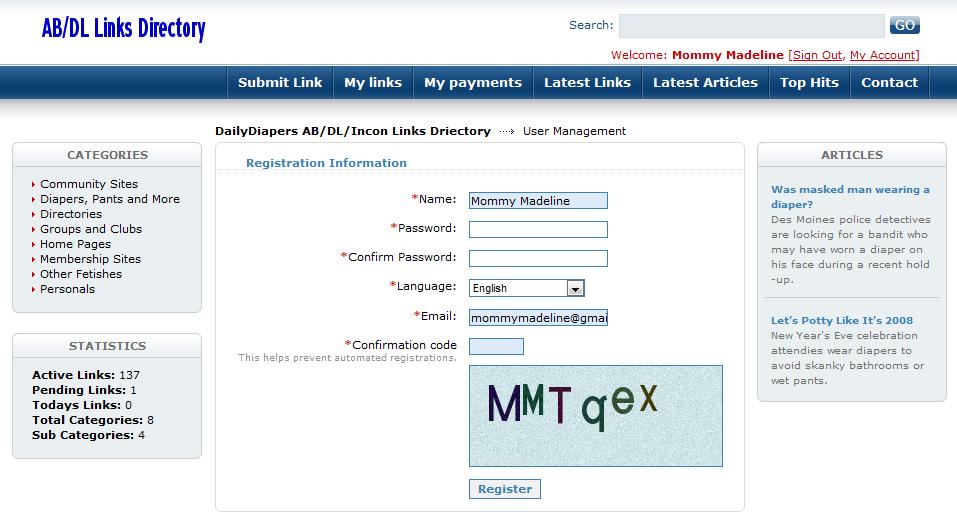View Latest Links in navigation bar
This screenshot has width=957, height=516.
point(587,82)
